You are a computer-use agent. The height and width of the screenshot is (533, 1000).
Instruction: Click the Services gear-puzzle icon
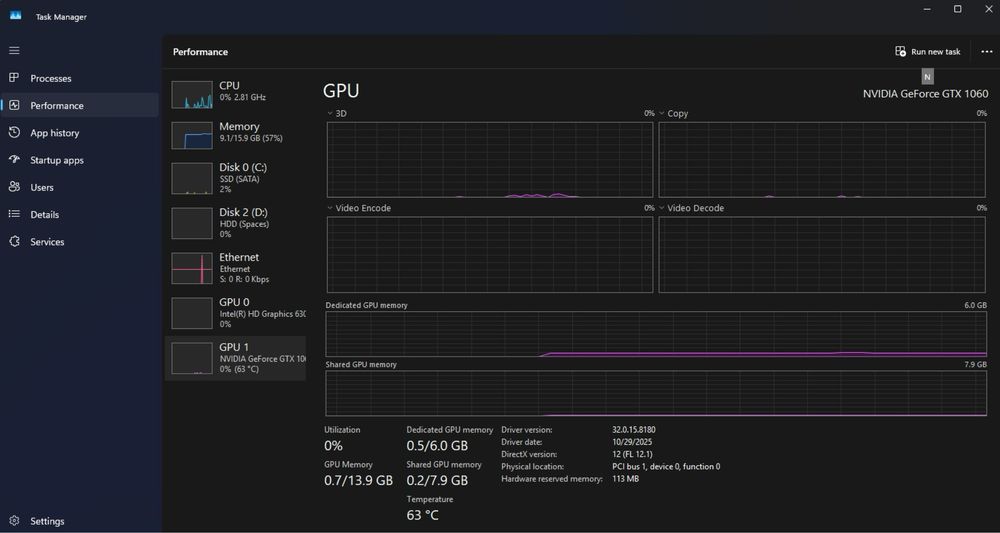(x=14, y=242)
